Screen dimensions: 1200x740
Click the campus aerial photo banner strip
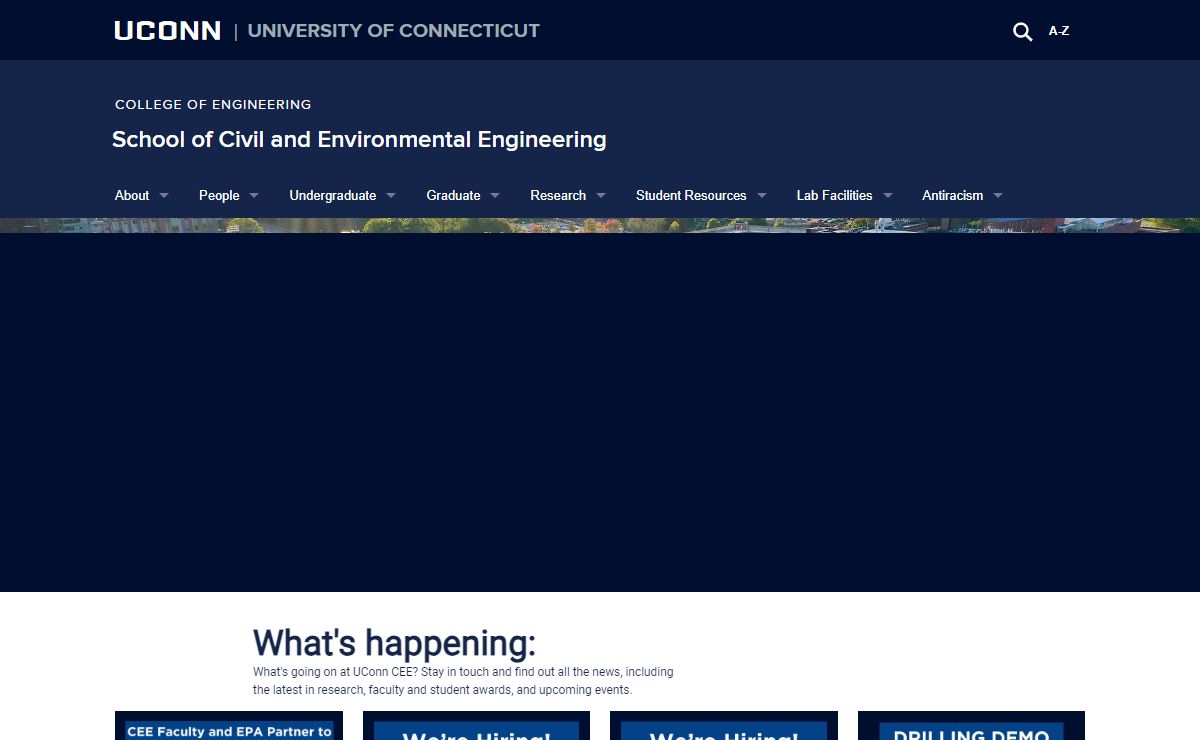(x=600, y=225)
